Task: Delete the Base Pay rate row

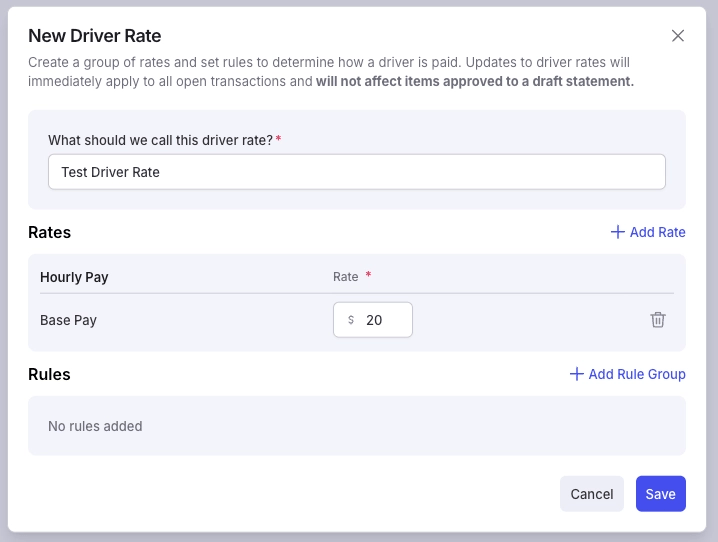Action: pos(658,320)
